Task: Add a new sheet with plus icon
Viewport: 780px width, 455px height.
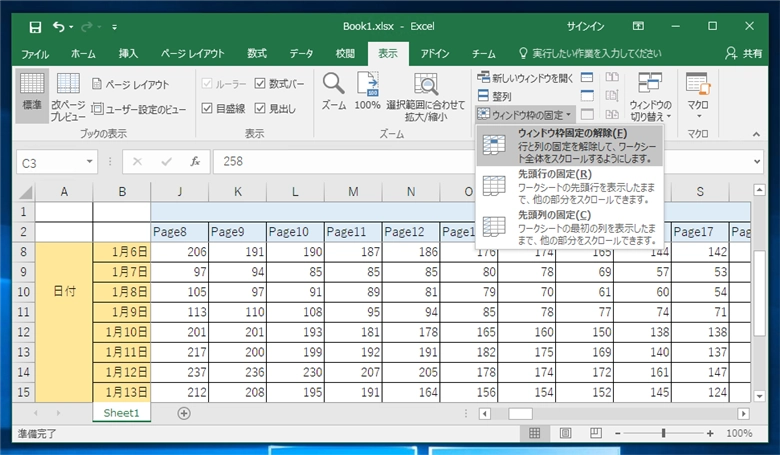Action: pyautogui.click(x=184, y=413)
